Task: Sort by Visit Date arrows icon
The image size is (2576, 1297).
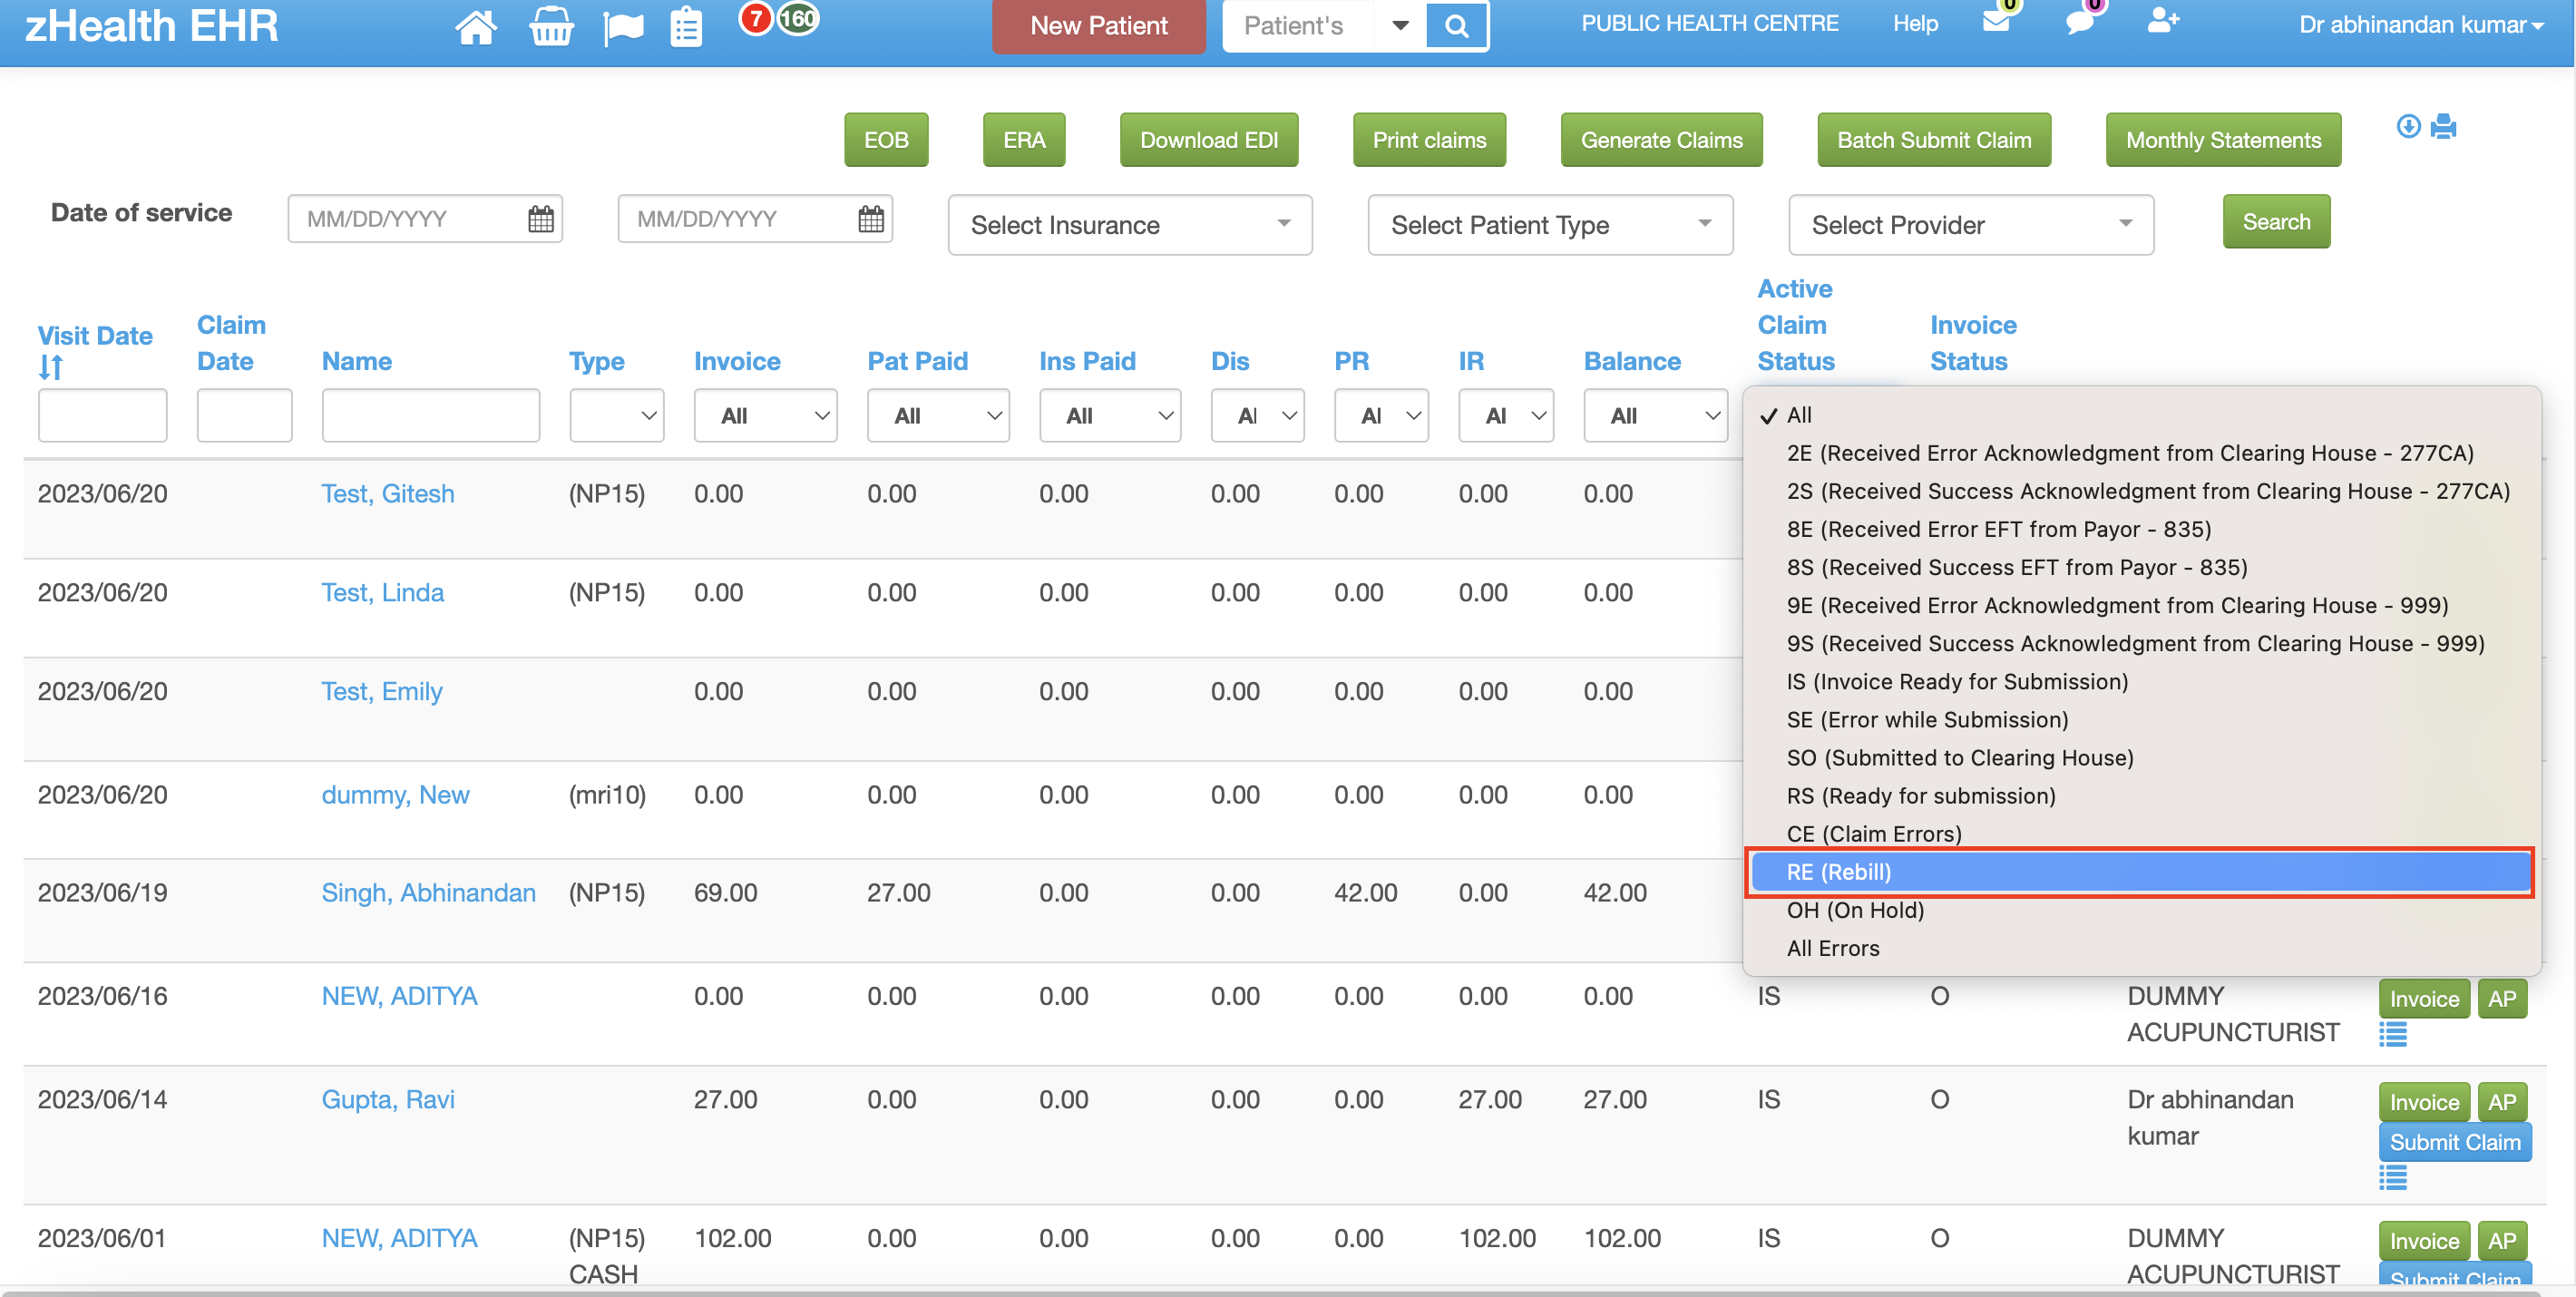Action: coord(51,368)
